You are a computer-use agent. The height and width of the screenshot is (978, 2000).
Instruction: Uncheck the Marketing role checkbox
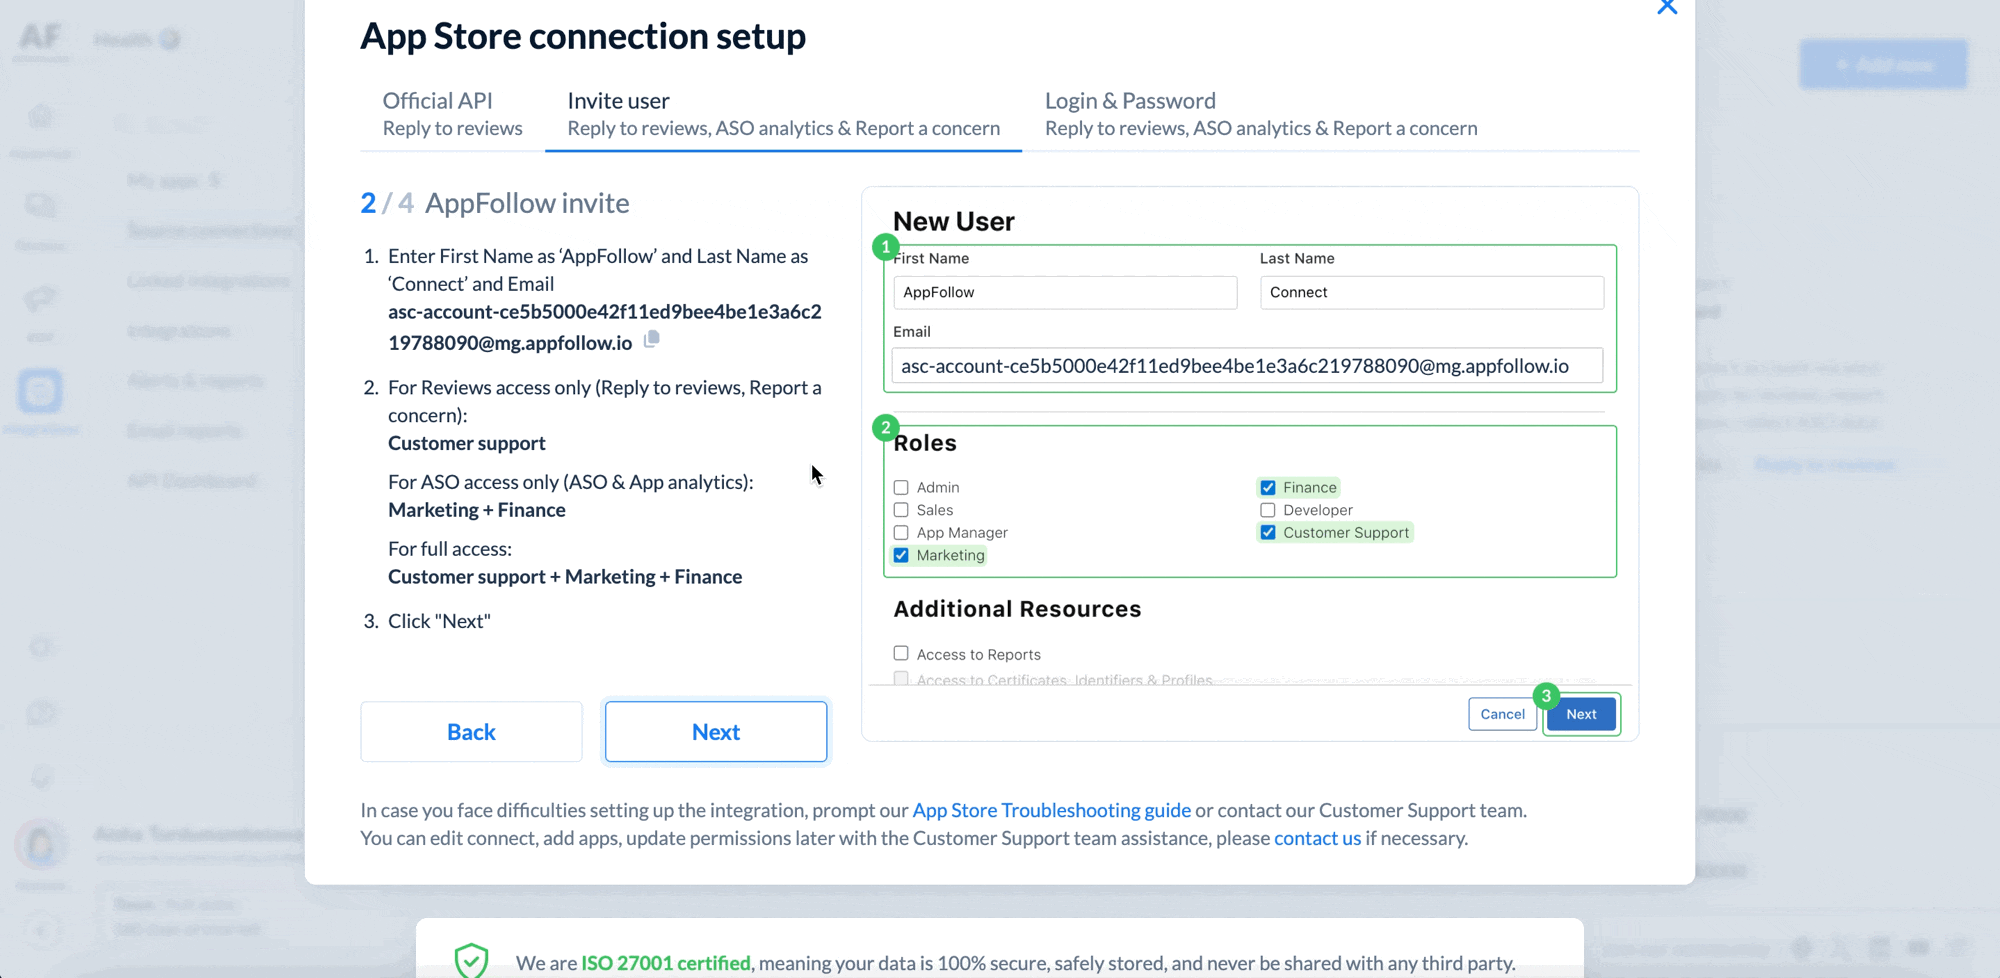click(901, 555)
